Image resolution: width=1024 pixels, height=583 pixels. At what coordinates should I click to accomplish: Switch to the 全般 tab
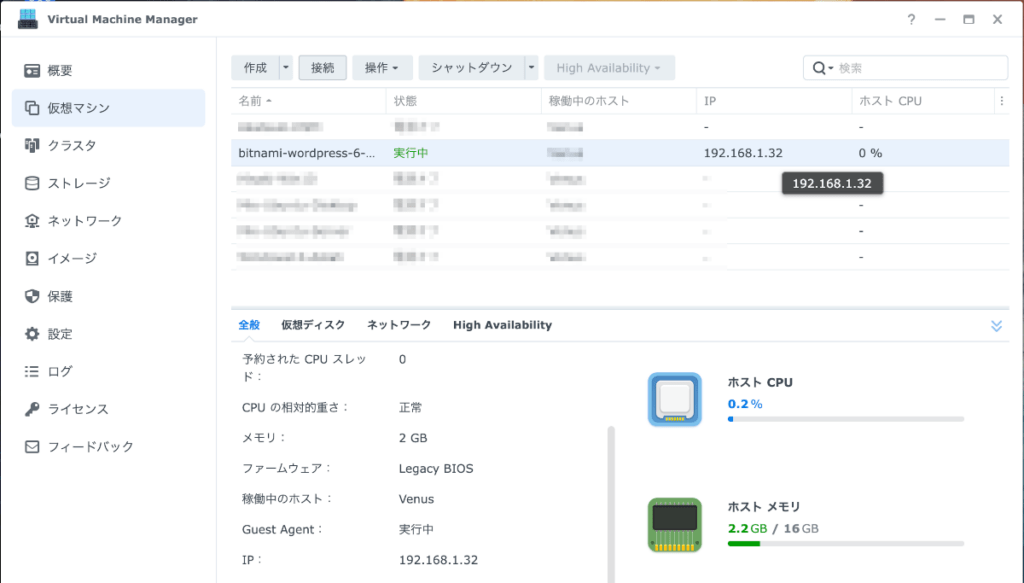pos(249,325)
